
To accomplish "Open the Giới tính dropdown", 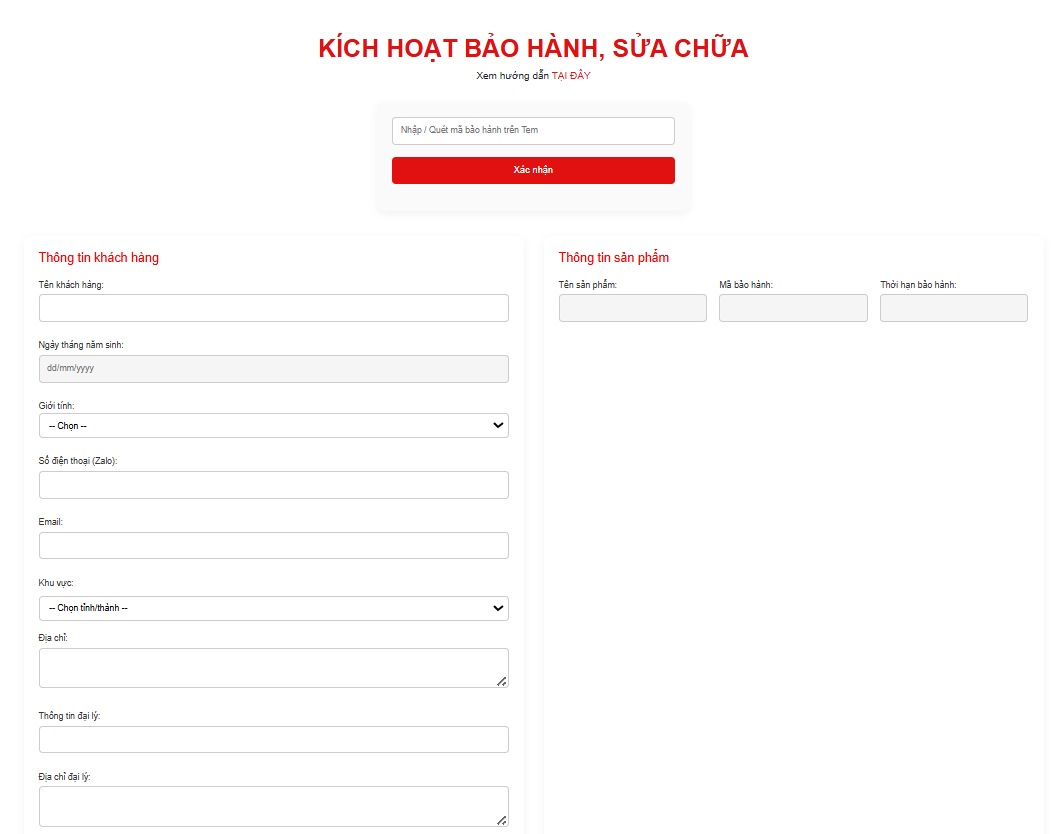I will coord(273,426).
